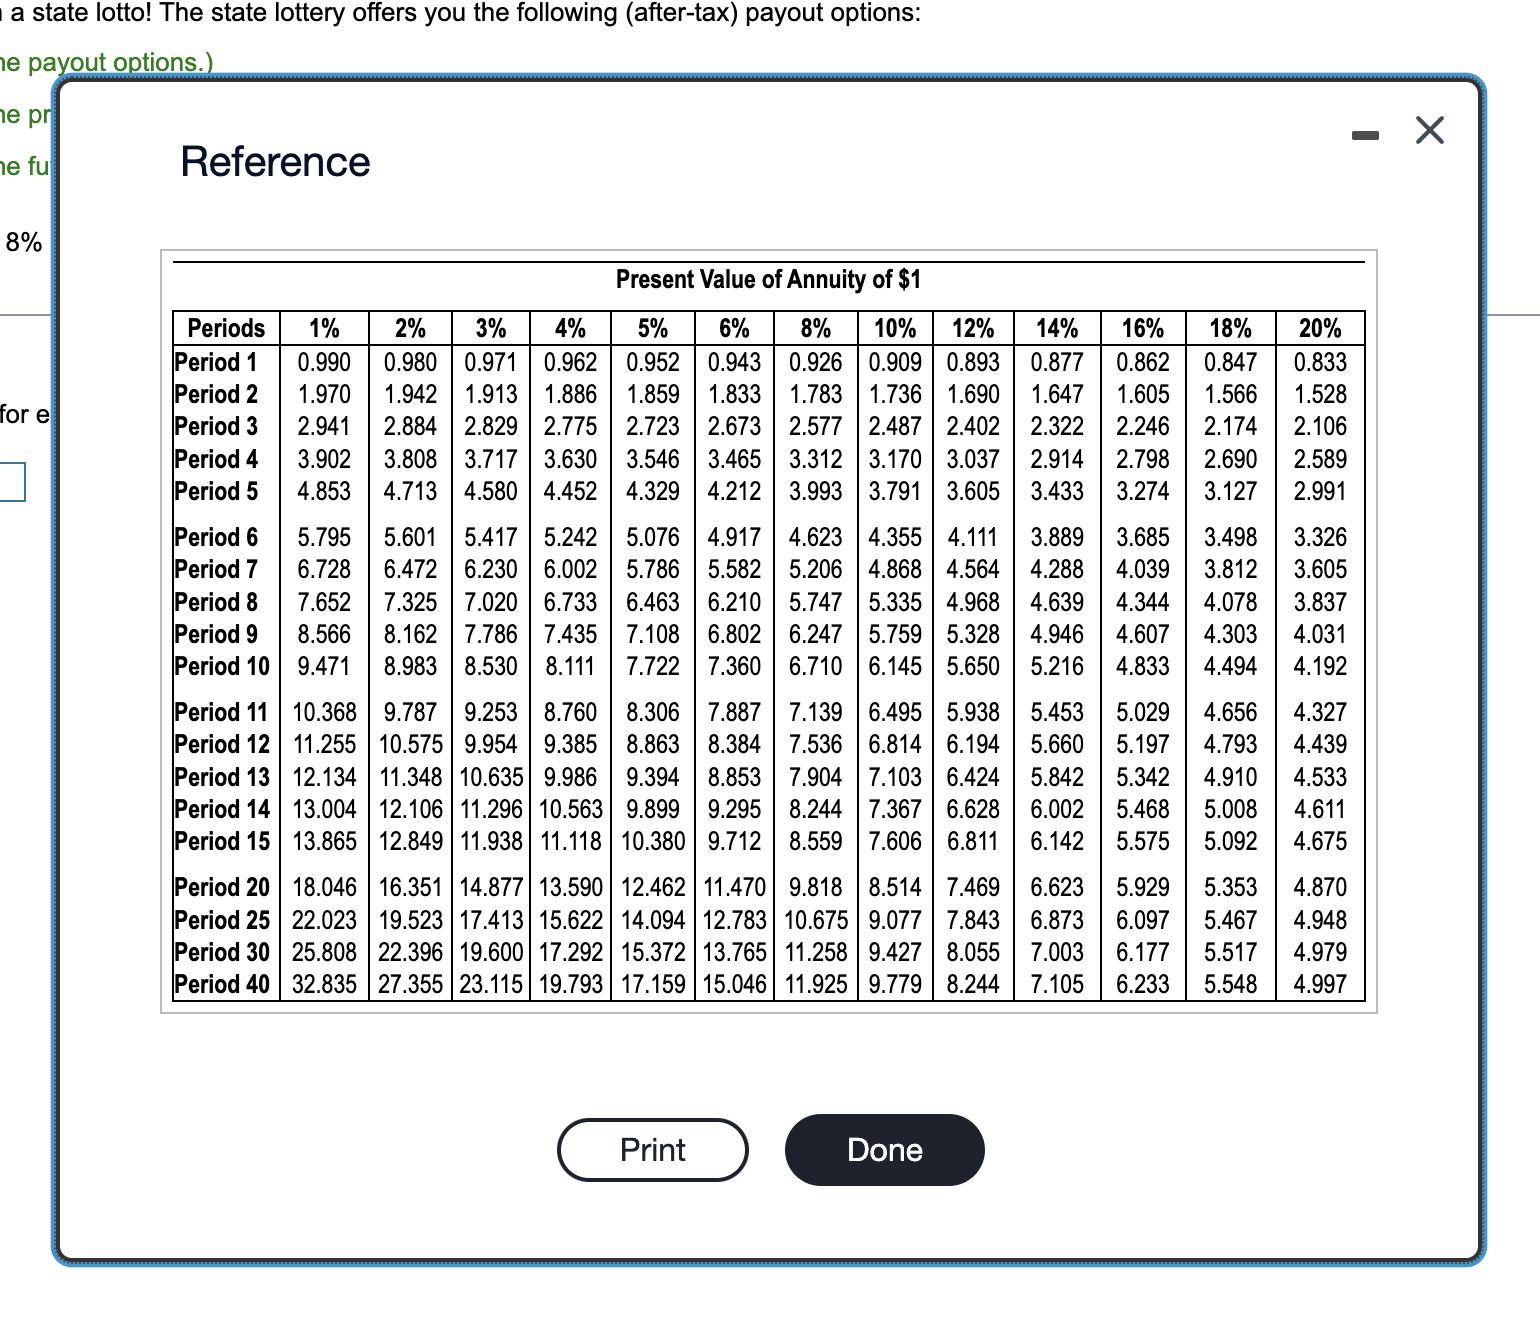Click the 'Present Value of Annuity of $1' title
1540x1322 pixels.
767,279
